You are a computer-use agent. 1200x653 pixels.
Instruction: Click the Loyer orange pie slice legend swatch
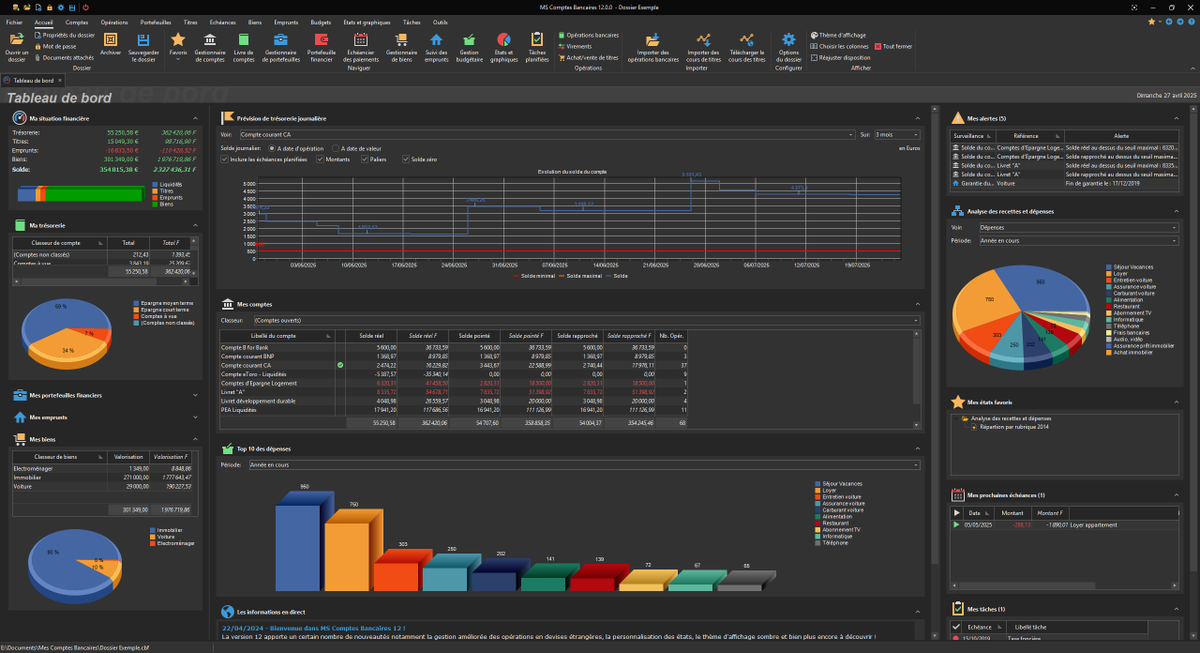coord(1107,275)
